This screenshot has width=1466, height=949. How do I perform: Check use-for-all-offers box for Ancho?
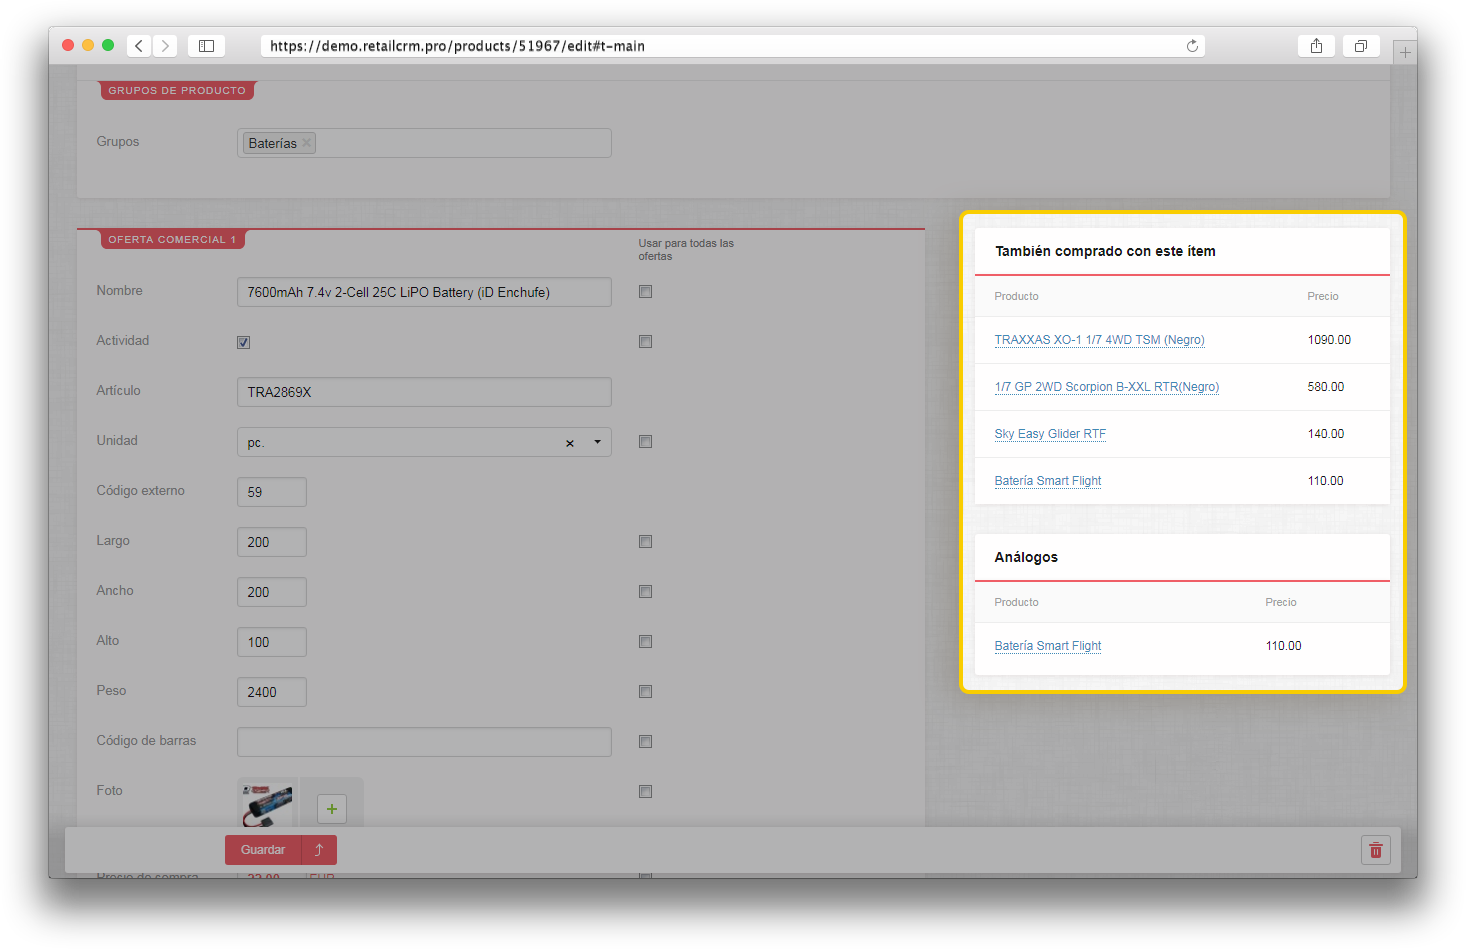click(x=646, y=592)
